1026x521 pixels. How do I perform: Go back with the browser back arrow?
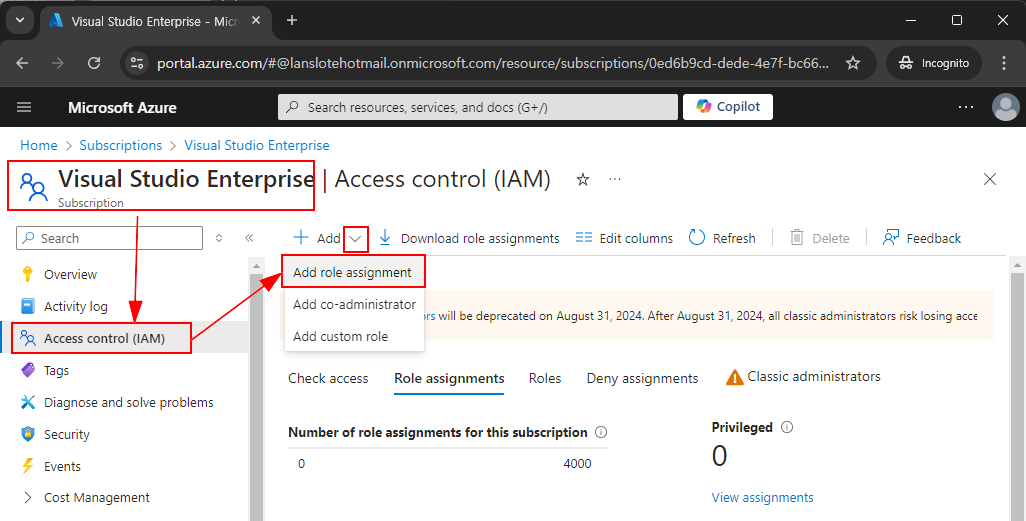[22, 63]
